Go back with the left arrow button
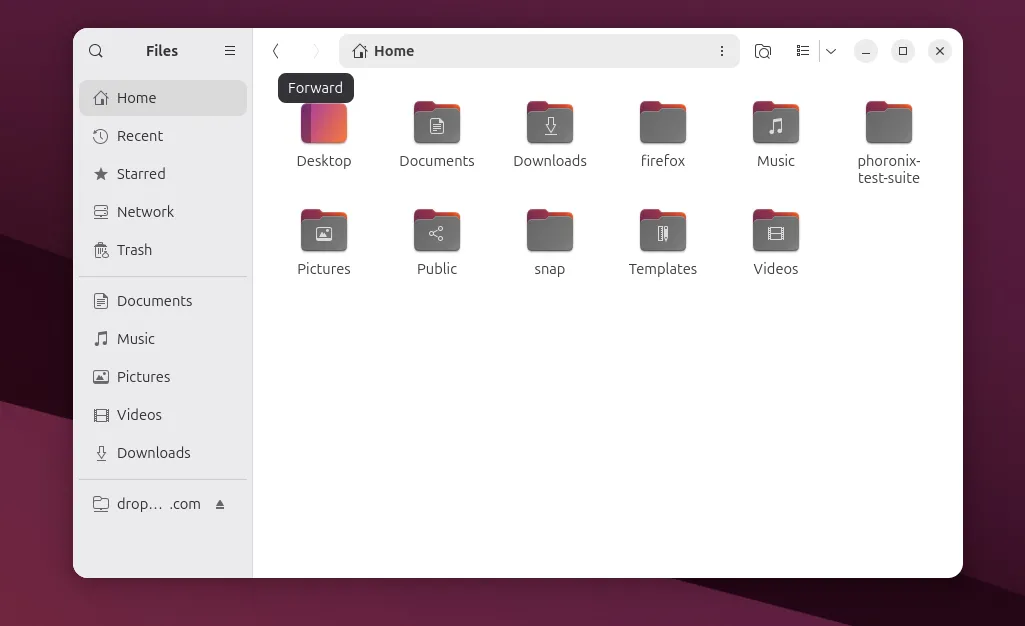 click(x=276, y=51)
